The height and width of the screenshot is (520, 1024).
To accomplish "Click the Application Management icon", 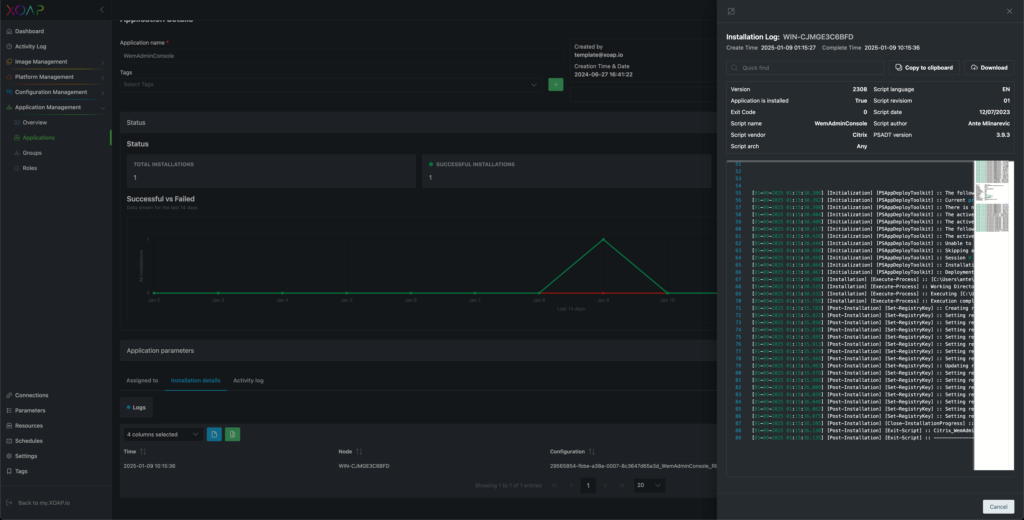I will [8, 107].
